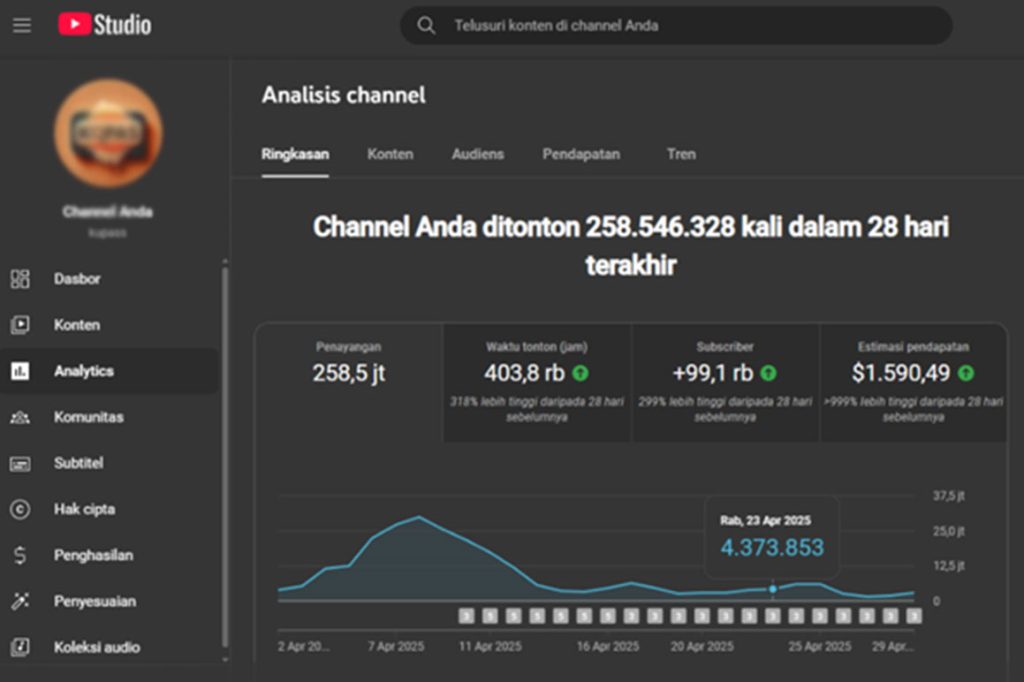Click the chart data point for 23 Apr
This screenshot has height=682, width=1024.
click(x=773, y=589)
